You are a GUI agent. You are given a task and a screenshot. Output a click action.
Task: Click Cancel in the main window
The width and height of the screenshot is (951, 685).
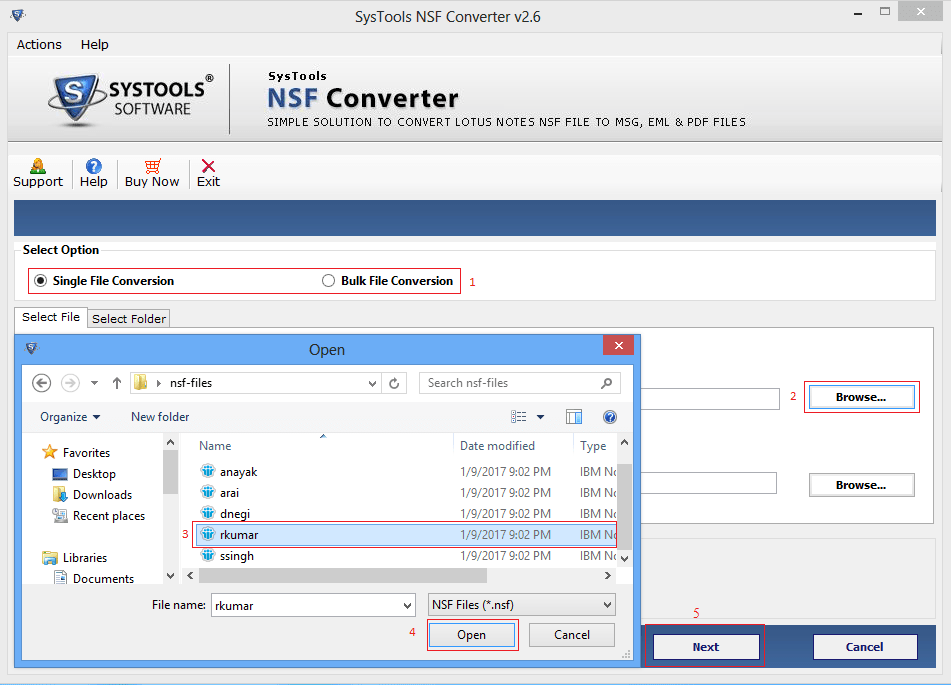pos(865,647)
